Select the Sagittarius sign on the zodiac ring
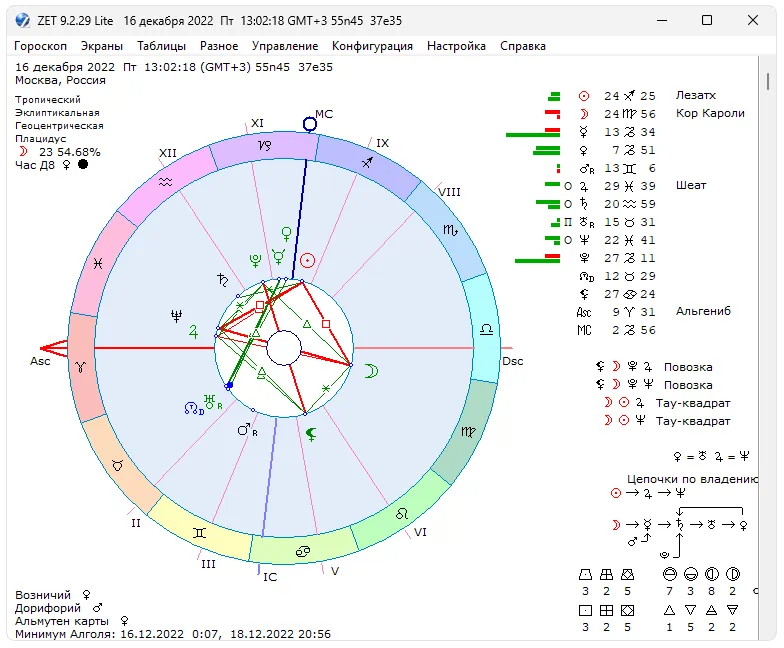The height and width of the screenshot is (648, 784). [368, 162]
